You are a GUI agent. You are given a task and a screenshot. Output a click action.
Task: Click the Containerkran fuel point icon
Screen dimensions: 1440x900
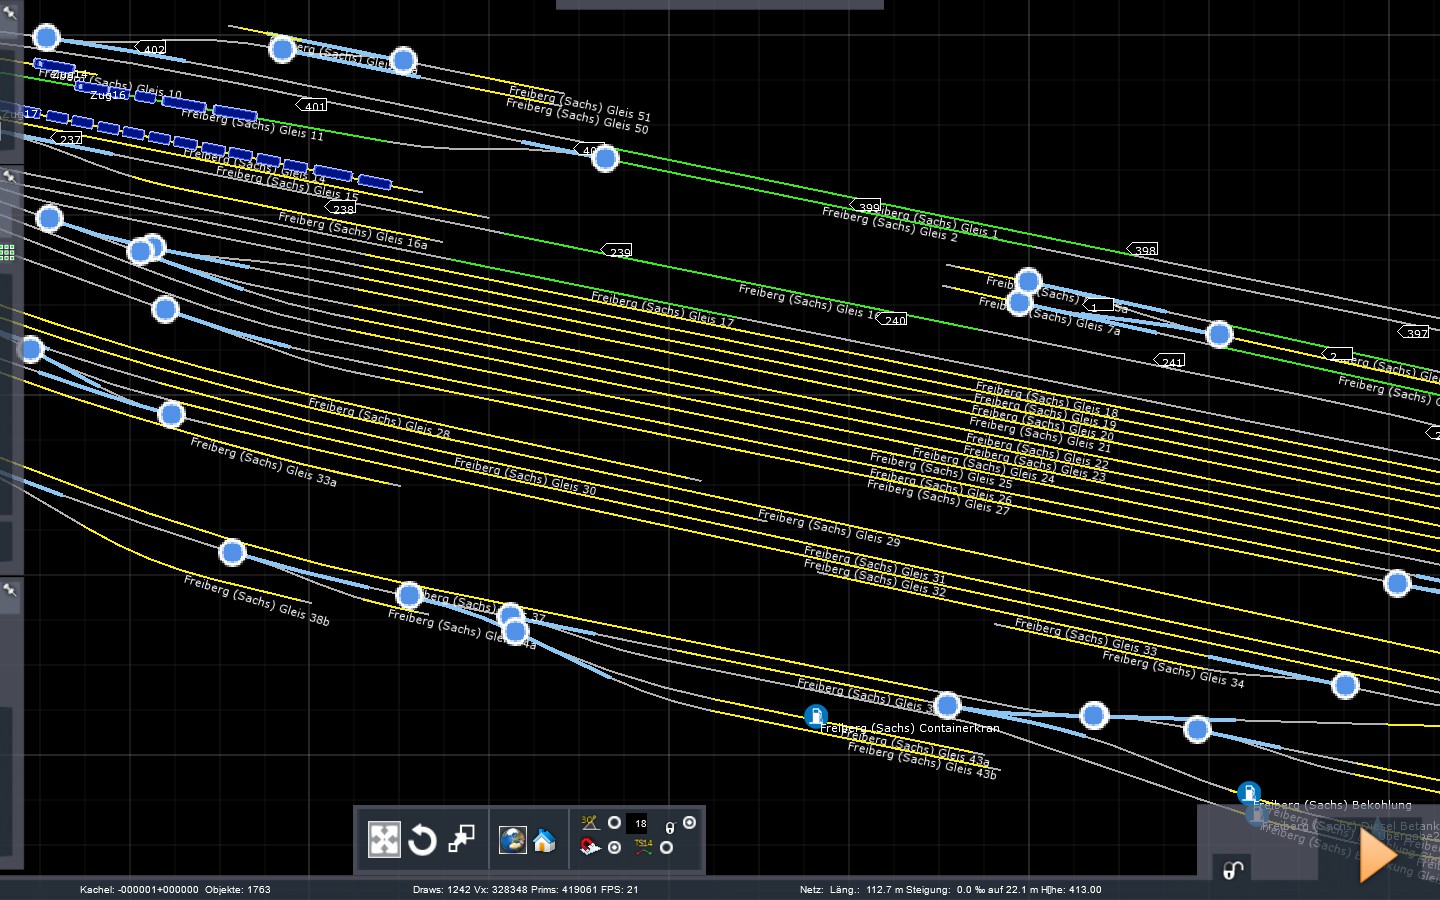816,716
